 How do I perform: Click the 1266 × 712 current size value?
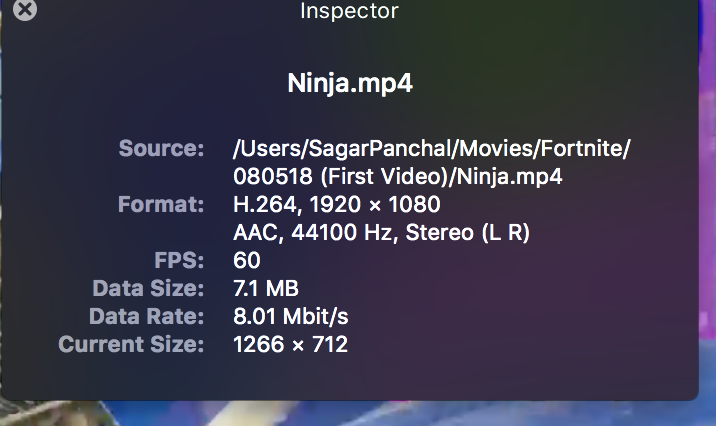click(x=290, y=345)
